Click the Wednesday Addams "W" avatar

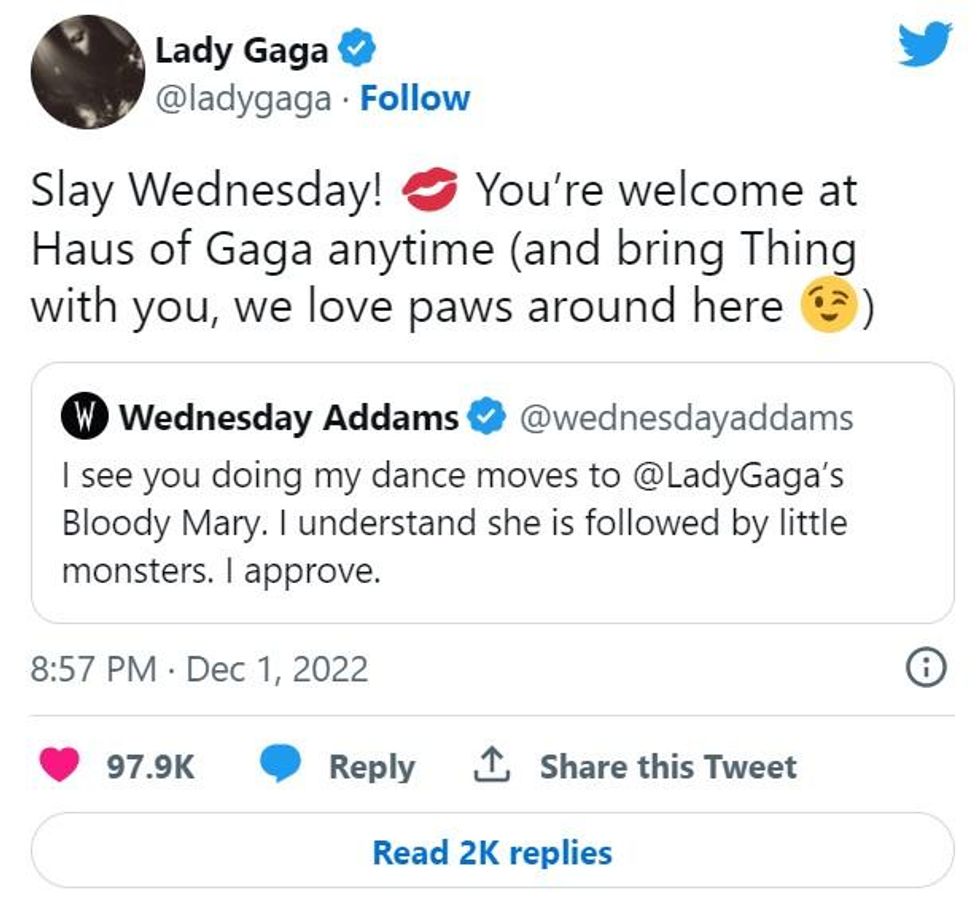85,417
